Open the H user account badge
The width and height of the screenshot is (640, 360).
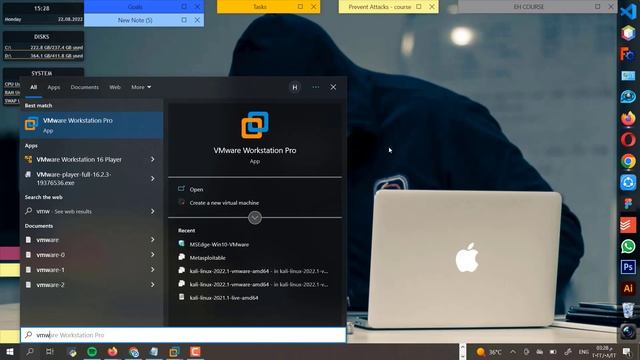pyautogui.click(x=295, y=87)
